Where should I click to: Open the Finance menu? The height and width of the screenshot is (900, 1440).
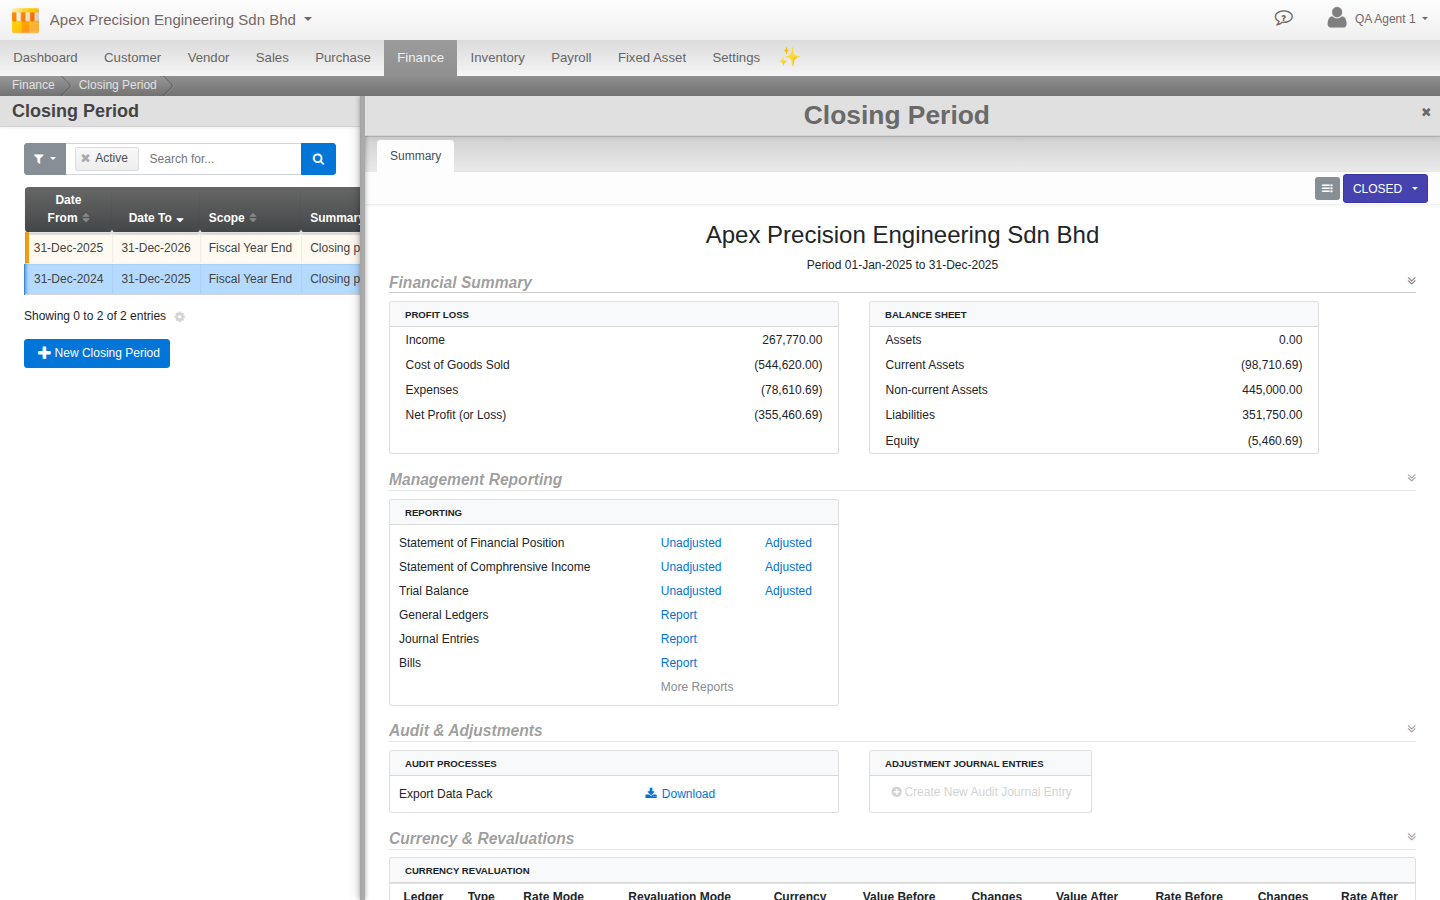coord(420,58)
